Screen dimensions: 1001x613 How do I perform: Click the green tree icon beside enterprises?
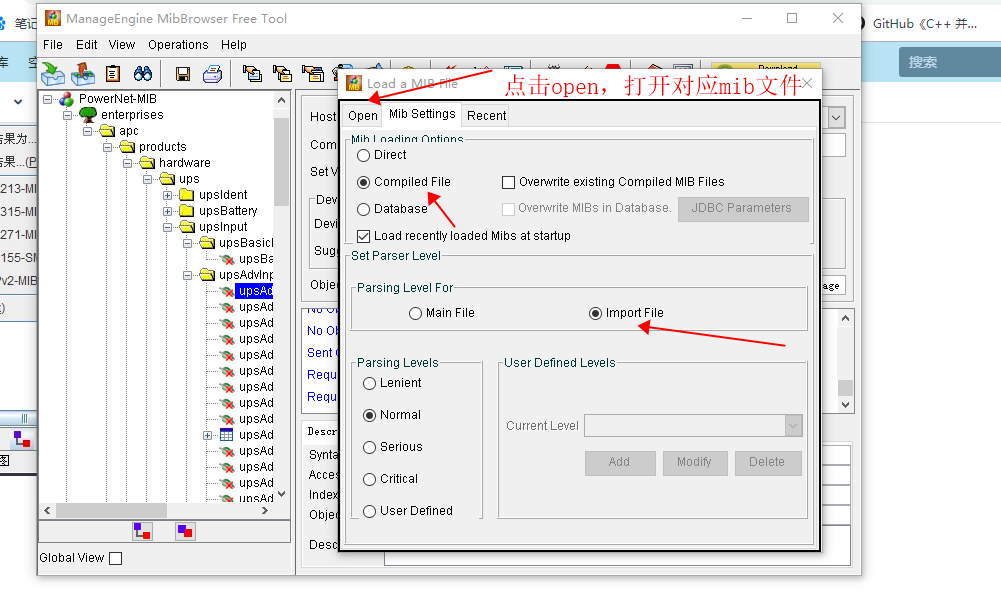[x=87, y=115]
